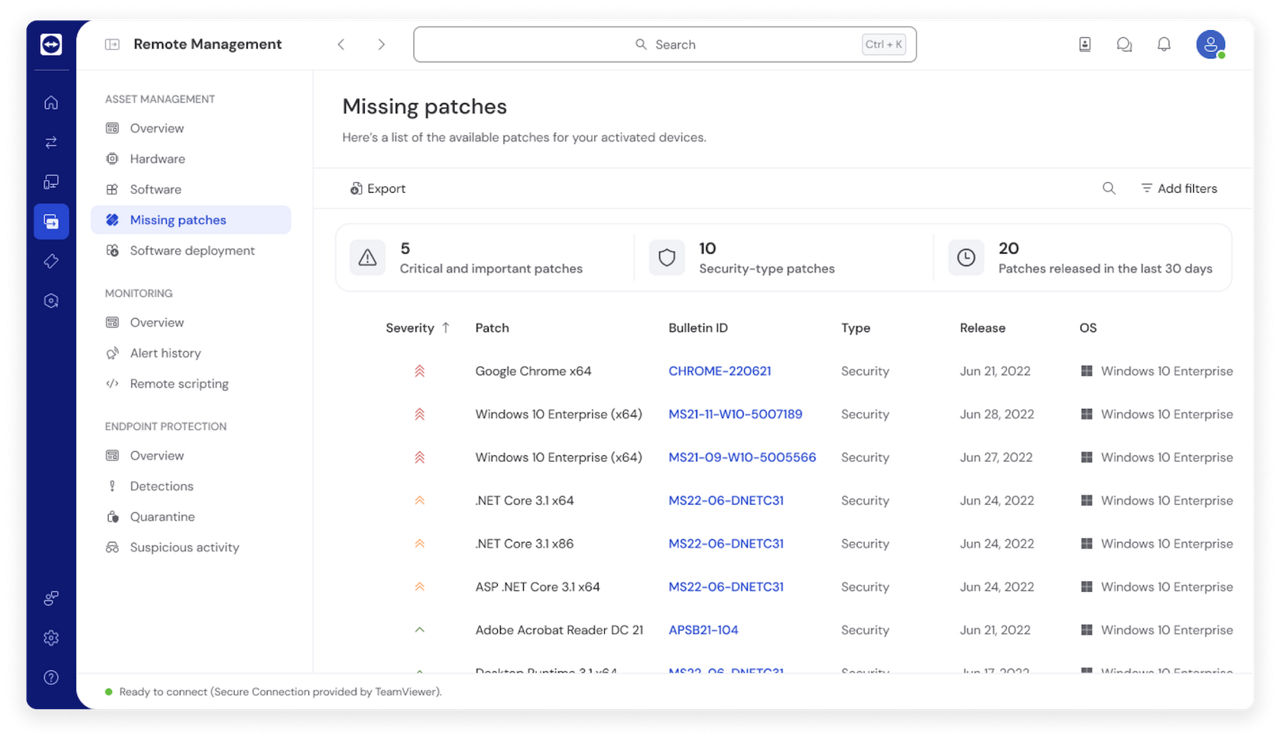Click critical severity icon for Google Chrome
This screenshot has height=741, width=1280.
419,371
